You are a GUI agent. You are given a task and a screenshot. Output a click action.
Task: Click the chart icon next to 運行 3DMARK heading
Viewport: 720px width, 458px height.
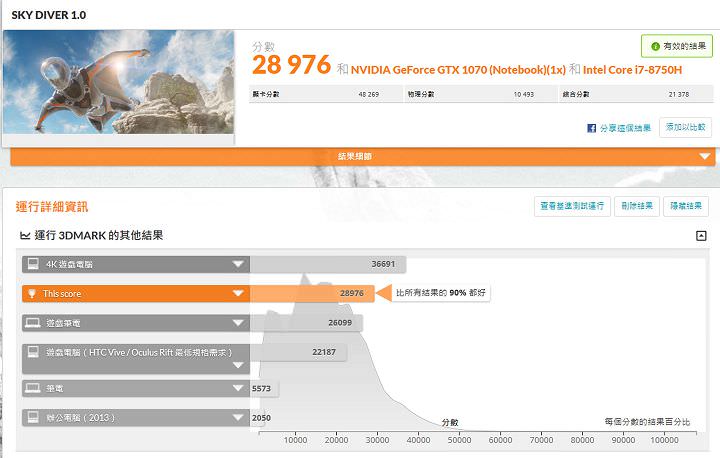pyautogui.click(x=25, y=236)
